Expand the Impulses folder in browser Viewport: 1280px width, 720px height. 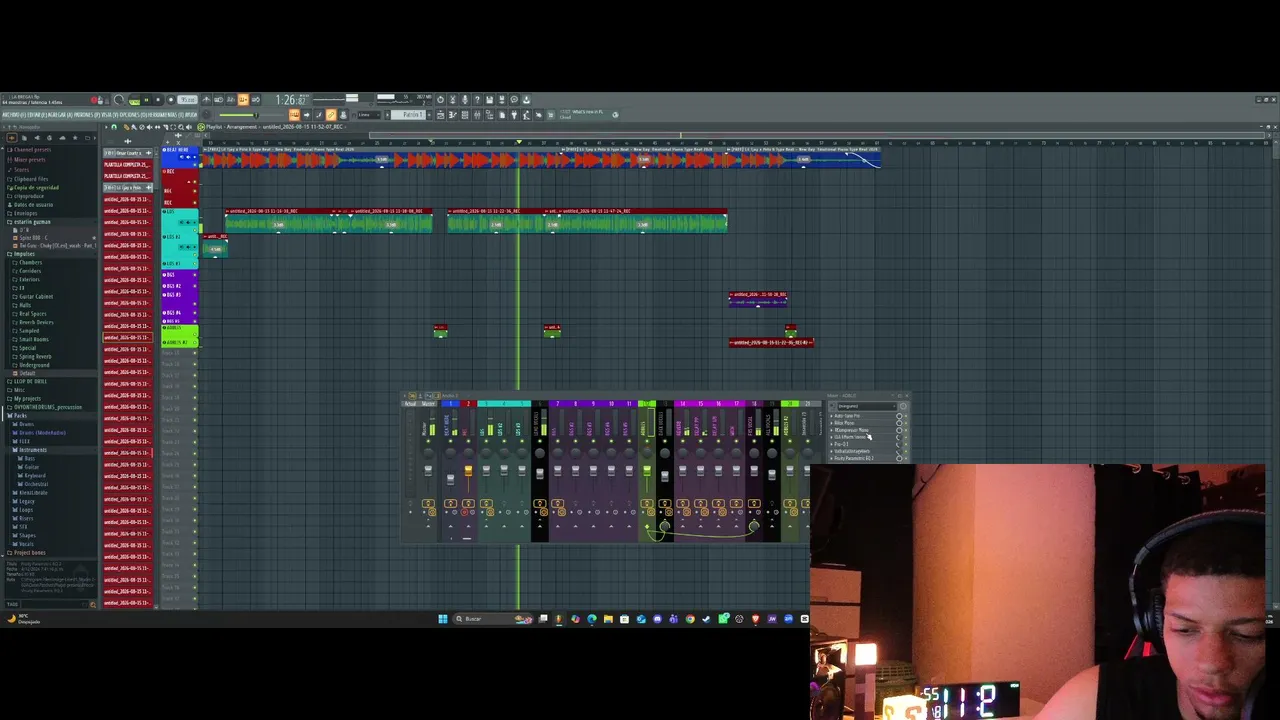point(24,254)
